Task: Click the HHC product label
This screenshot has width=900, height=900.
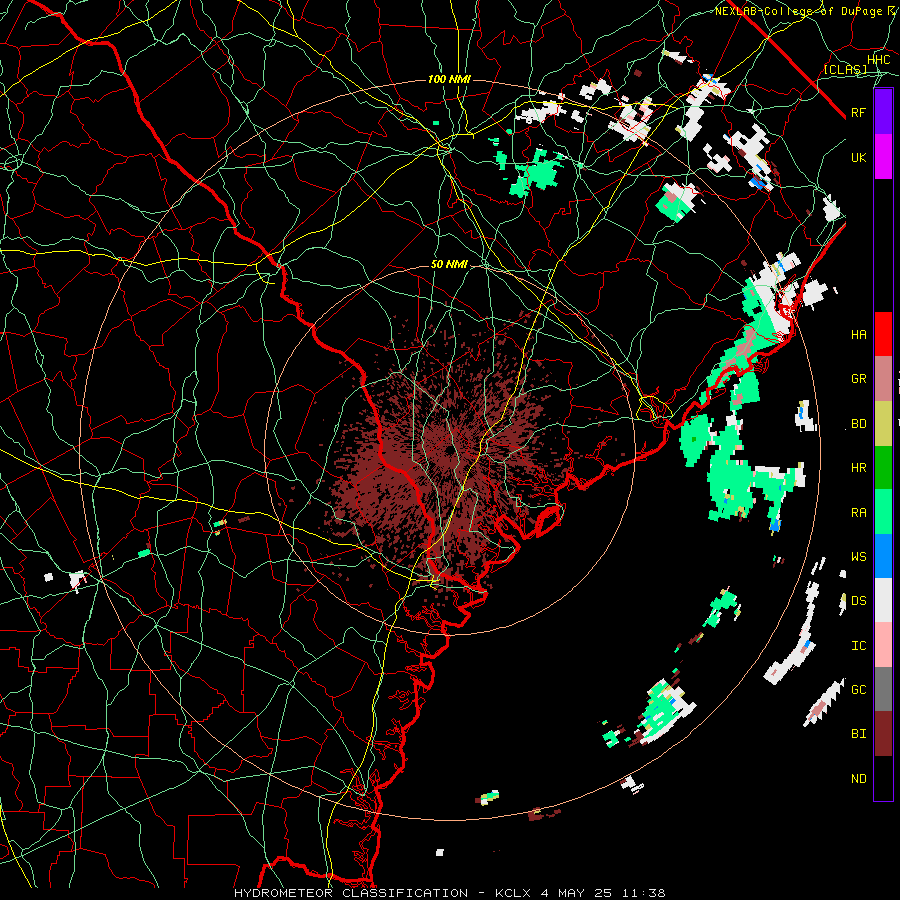Action: (x=878, y=60)
